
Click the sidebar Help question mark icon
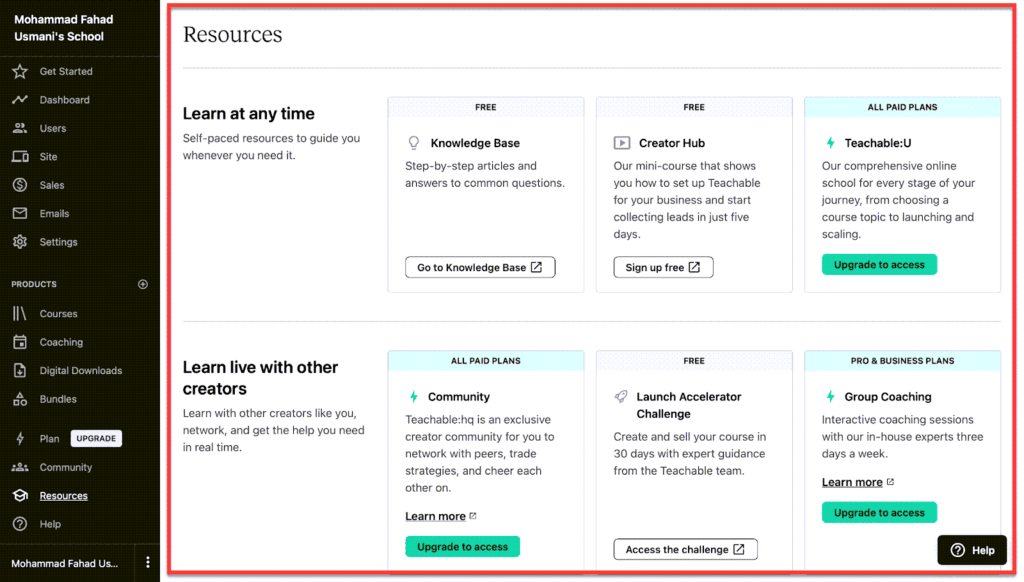[x=20, y=524]
